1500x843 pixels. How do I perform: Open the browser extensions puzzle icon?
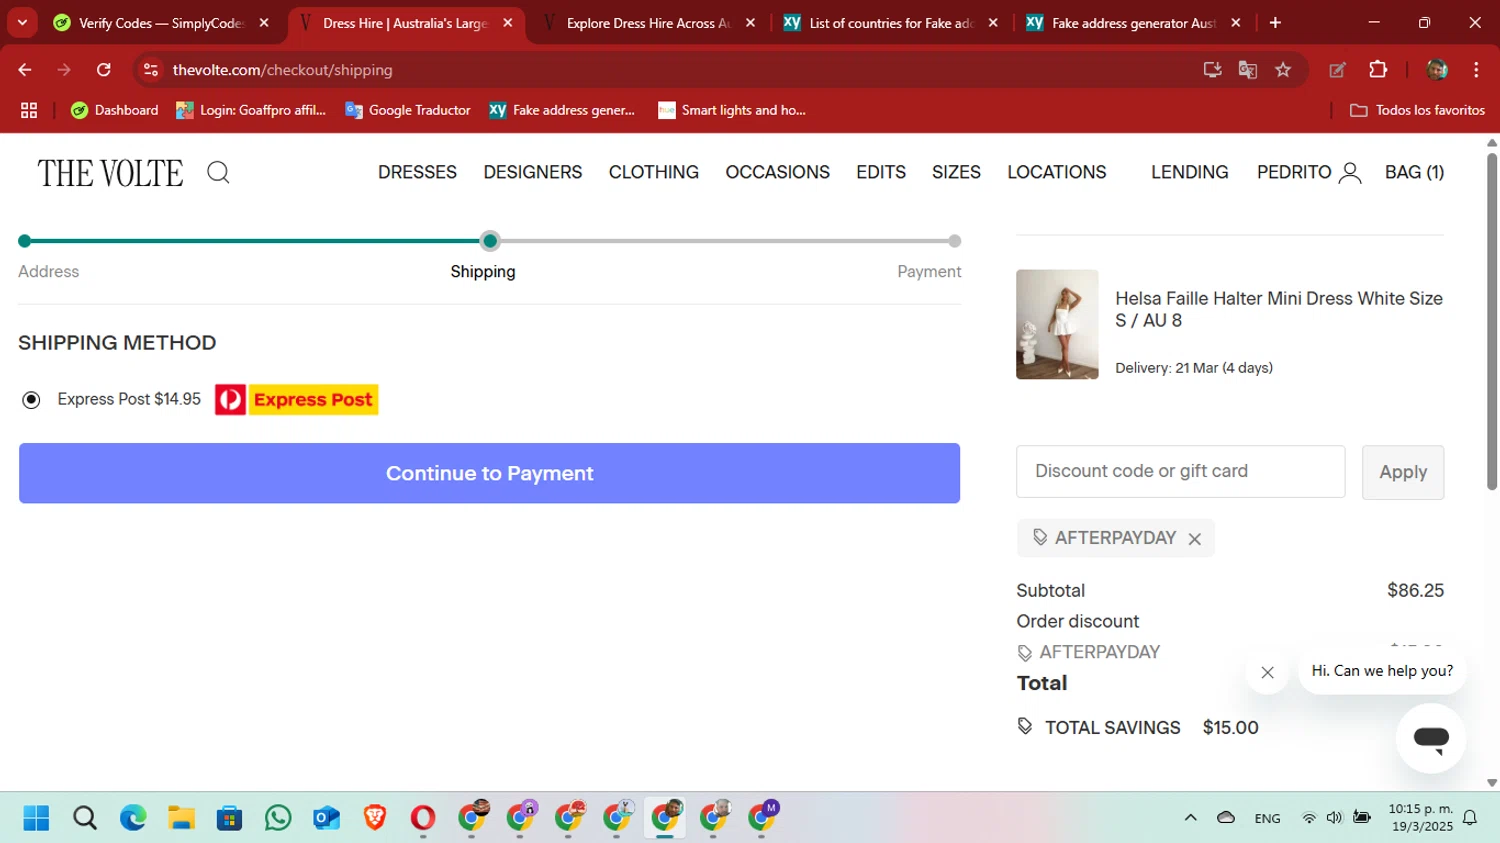click(1378, 70)
